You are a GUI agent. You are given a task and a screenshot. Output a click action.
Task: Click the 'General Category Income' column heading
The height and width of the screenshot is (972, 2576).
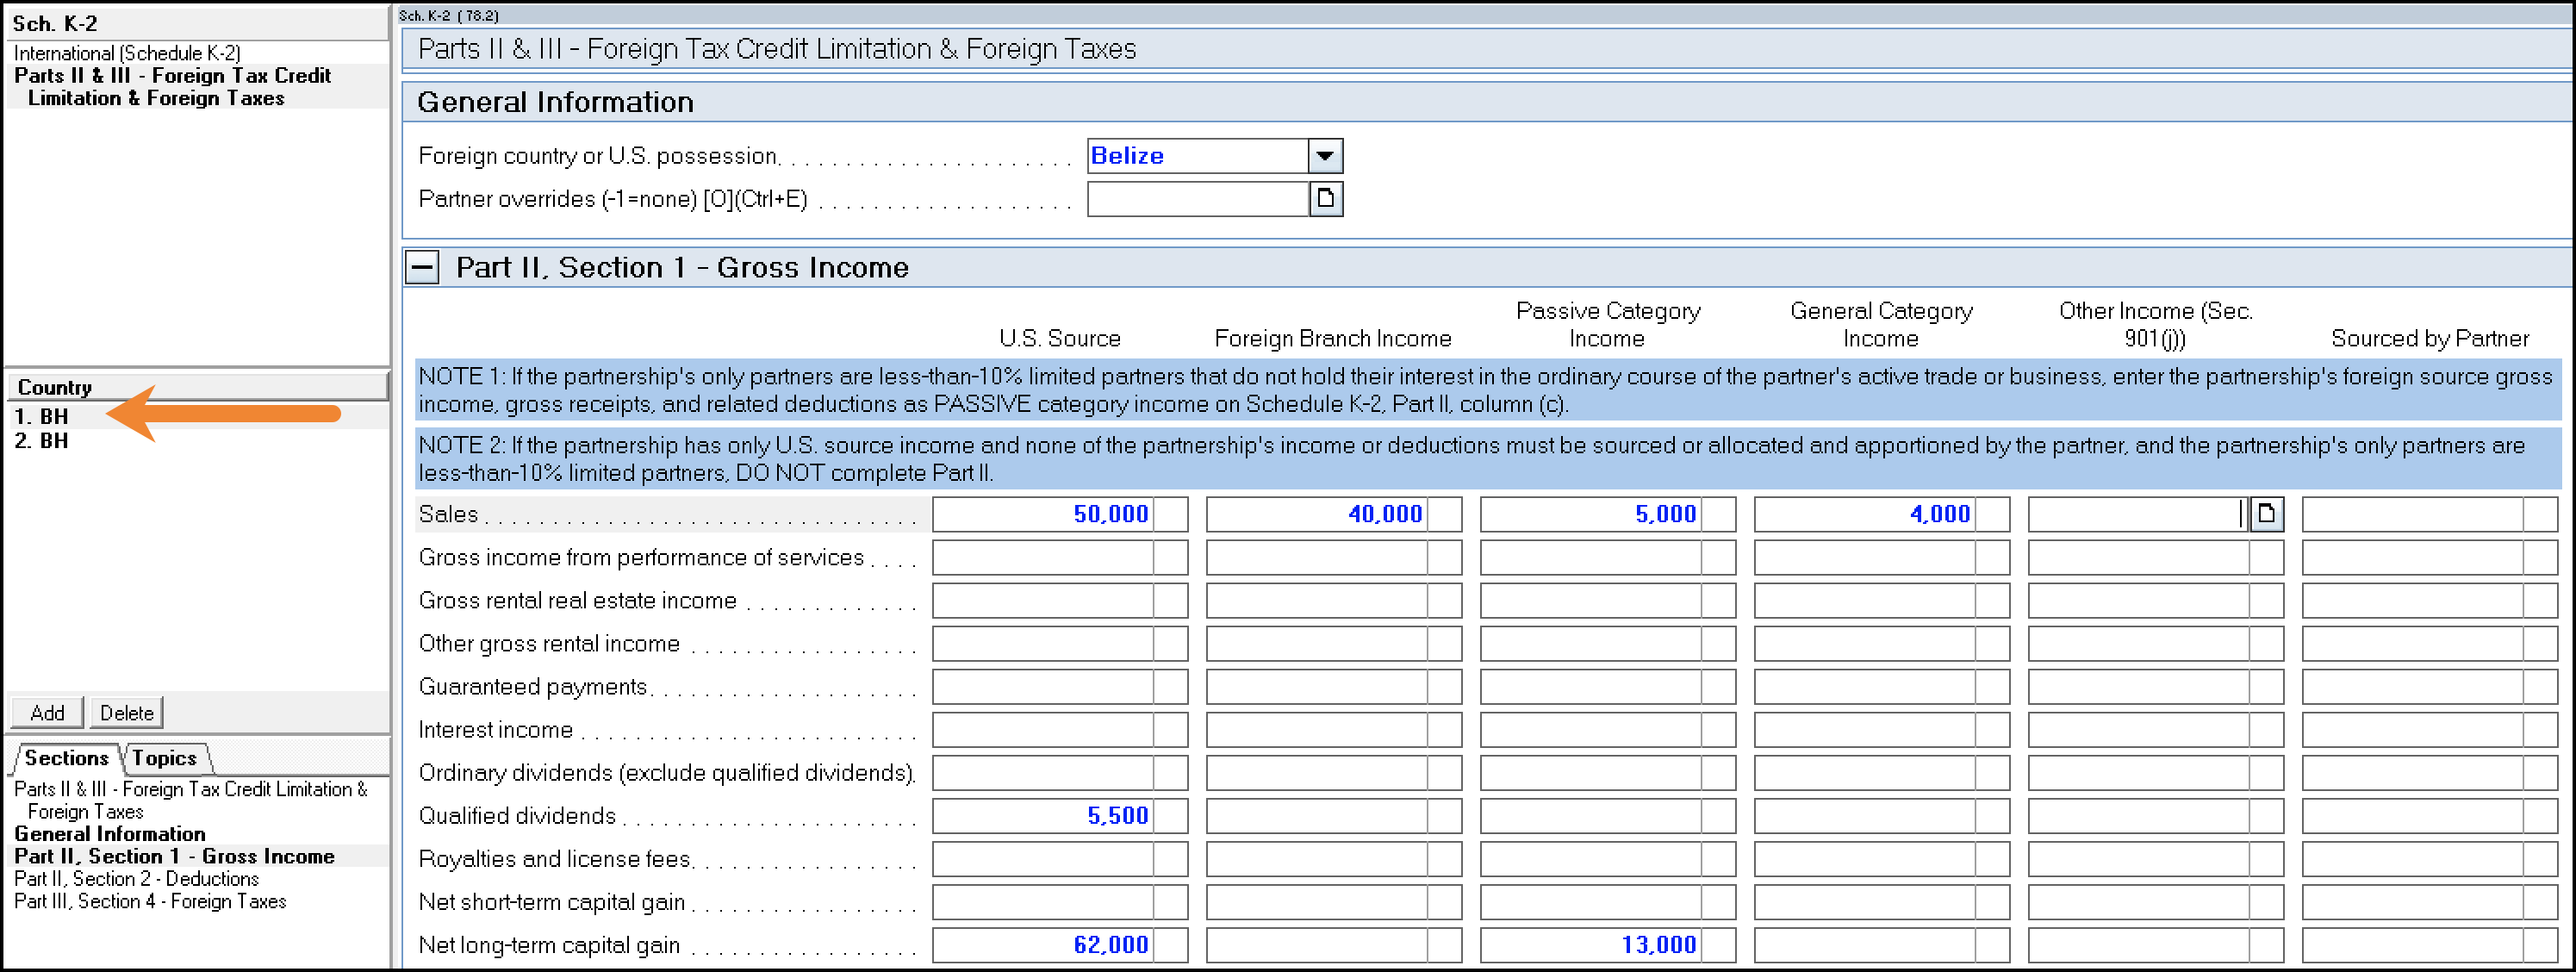click(1881, 325)
